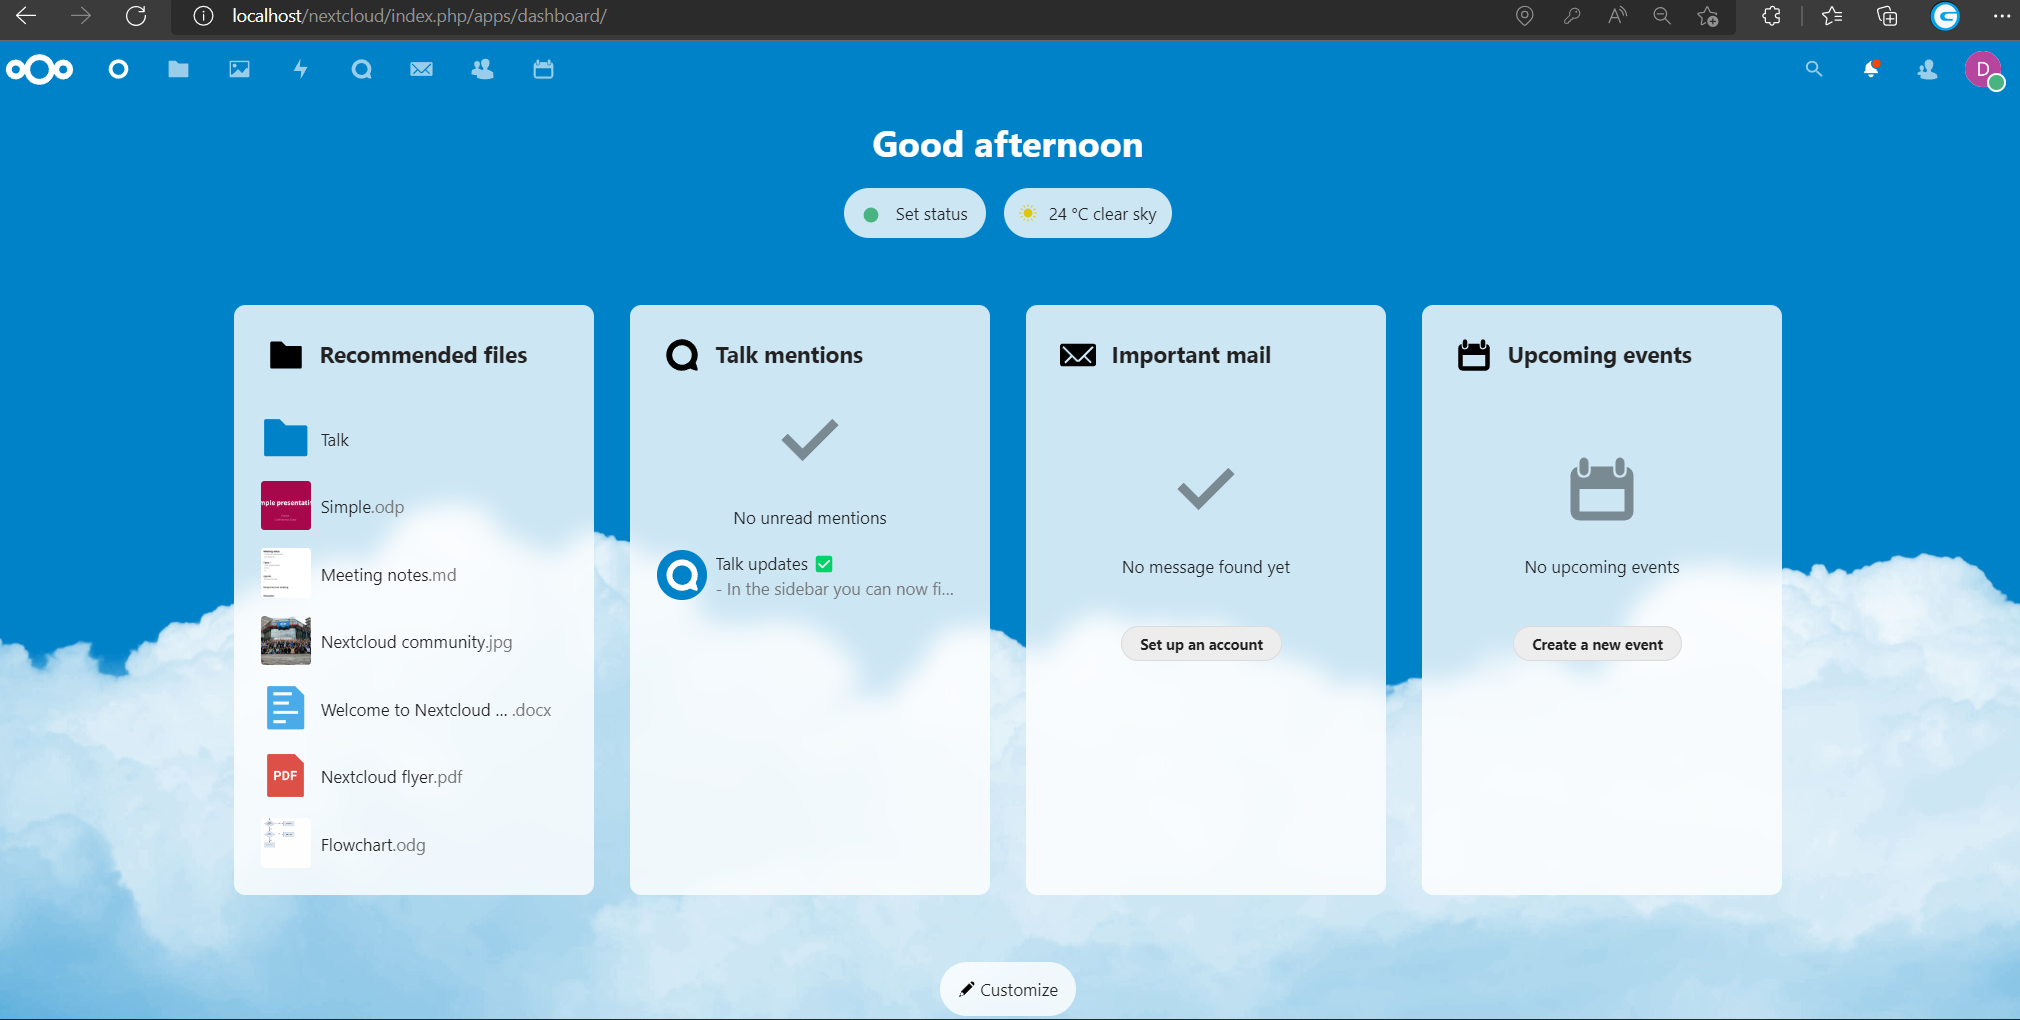The height and width of the screenshot is (1020, 2020).
Task: Click Important mail heading
Action: [1191, 355]
